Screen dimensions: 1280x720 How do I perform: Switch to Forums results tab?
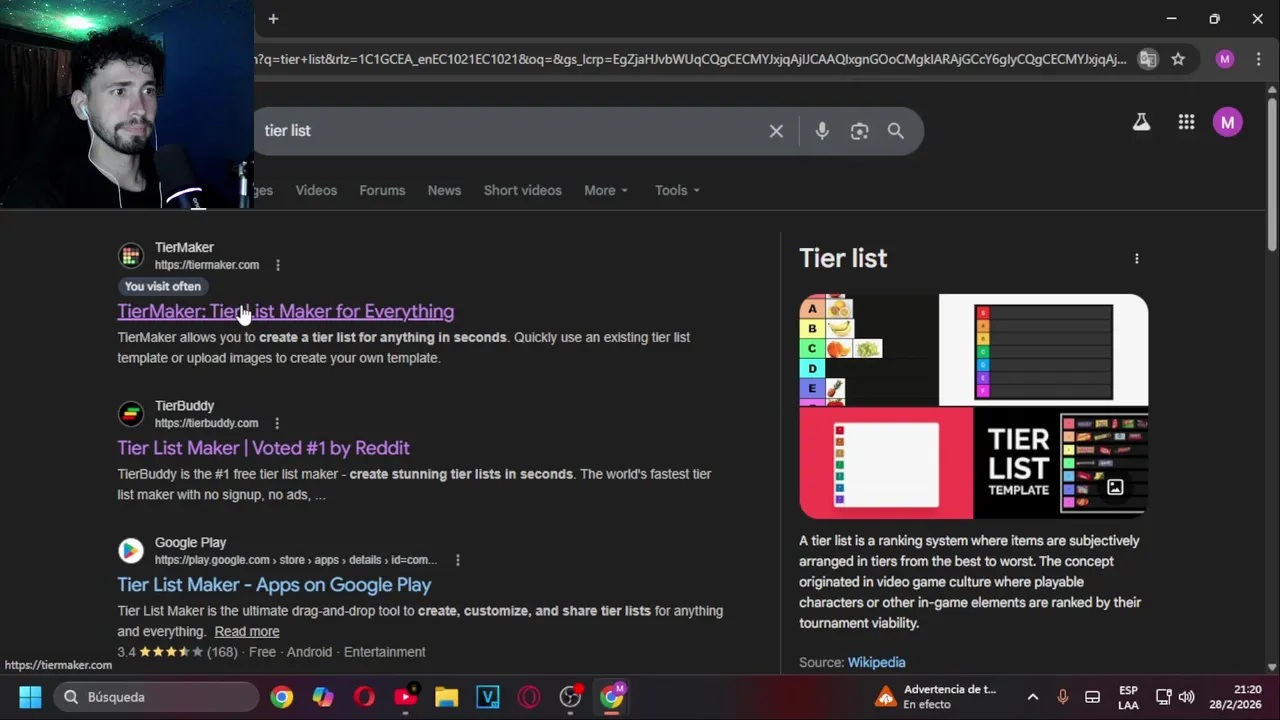coord(382,190)
